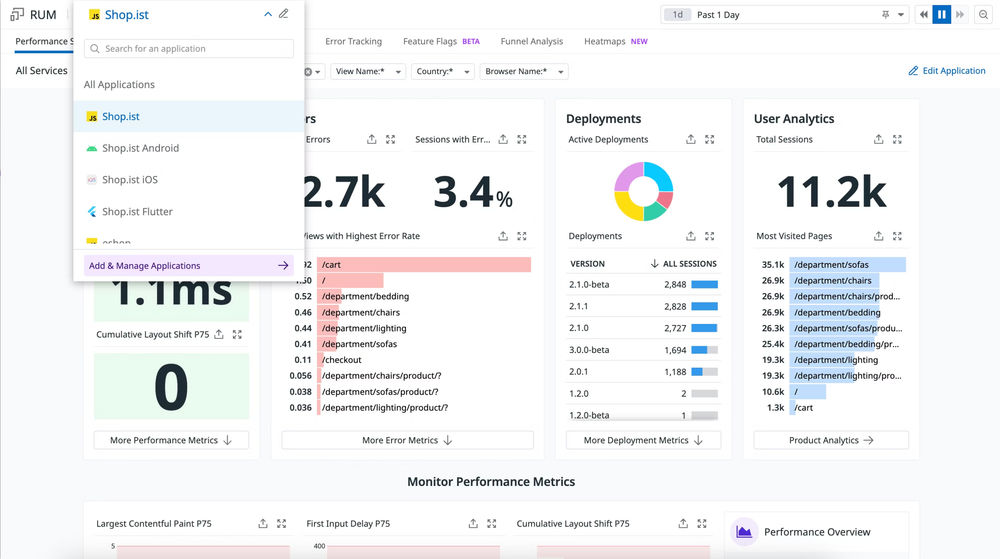Fullscreen the Total Sessions widget
Viewport: 1000px width, 559px height.
(x=897, y=139)
